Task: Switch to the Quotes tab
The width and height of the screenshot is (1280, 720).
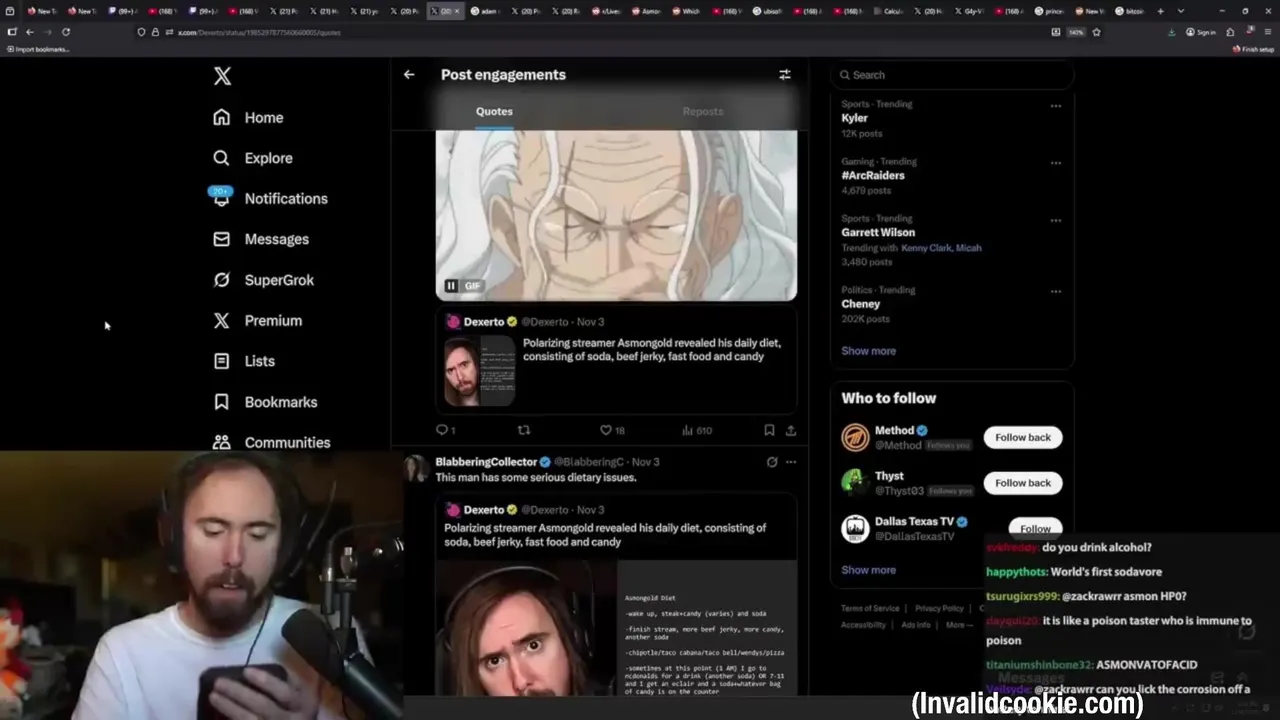Action: coord(494,111)
